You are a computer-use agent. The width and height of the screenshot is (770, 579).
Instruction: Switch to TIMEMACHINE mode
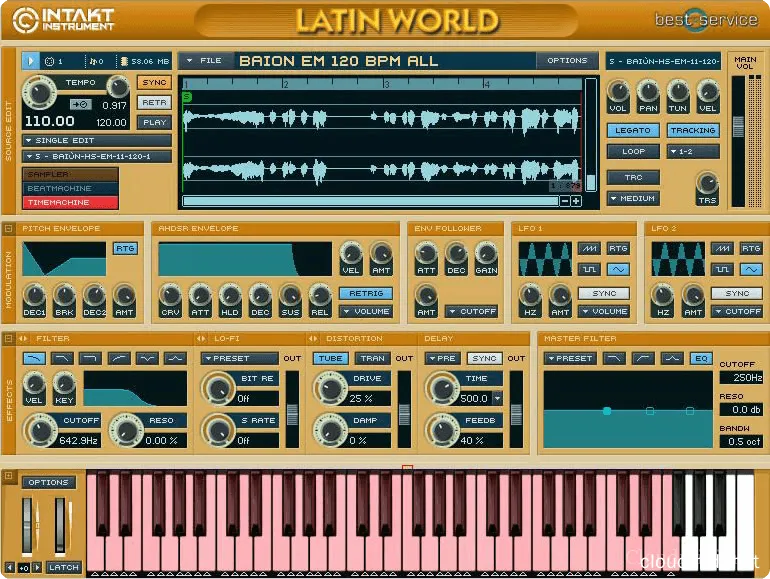click(x=70, y=203)
